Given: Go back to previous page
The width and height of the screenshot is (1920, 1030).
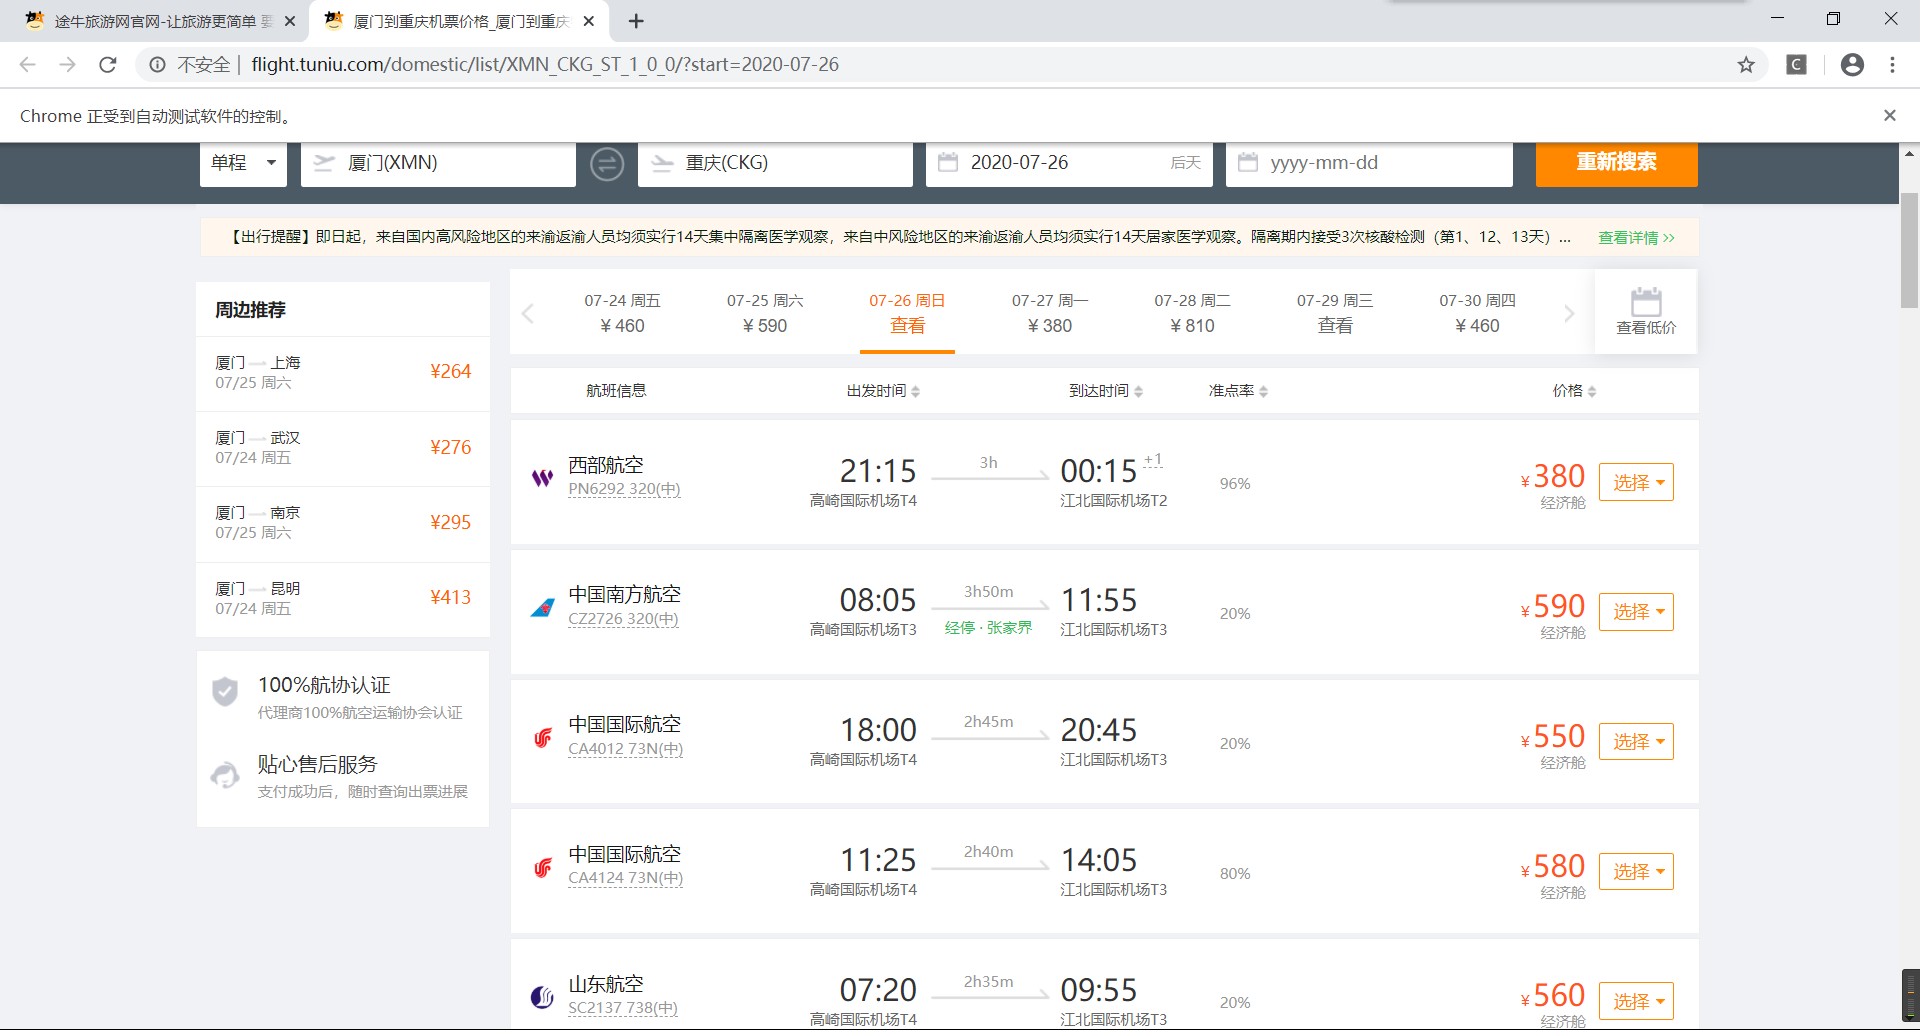Looking at the screenshot, I should 28,65.
